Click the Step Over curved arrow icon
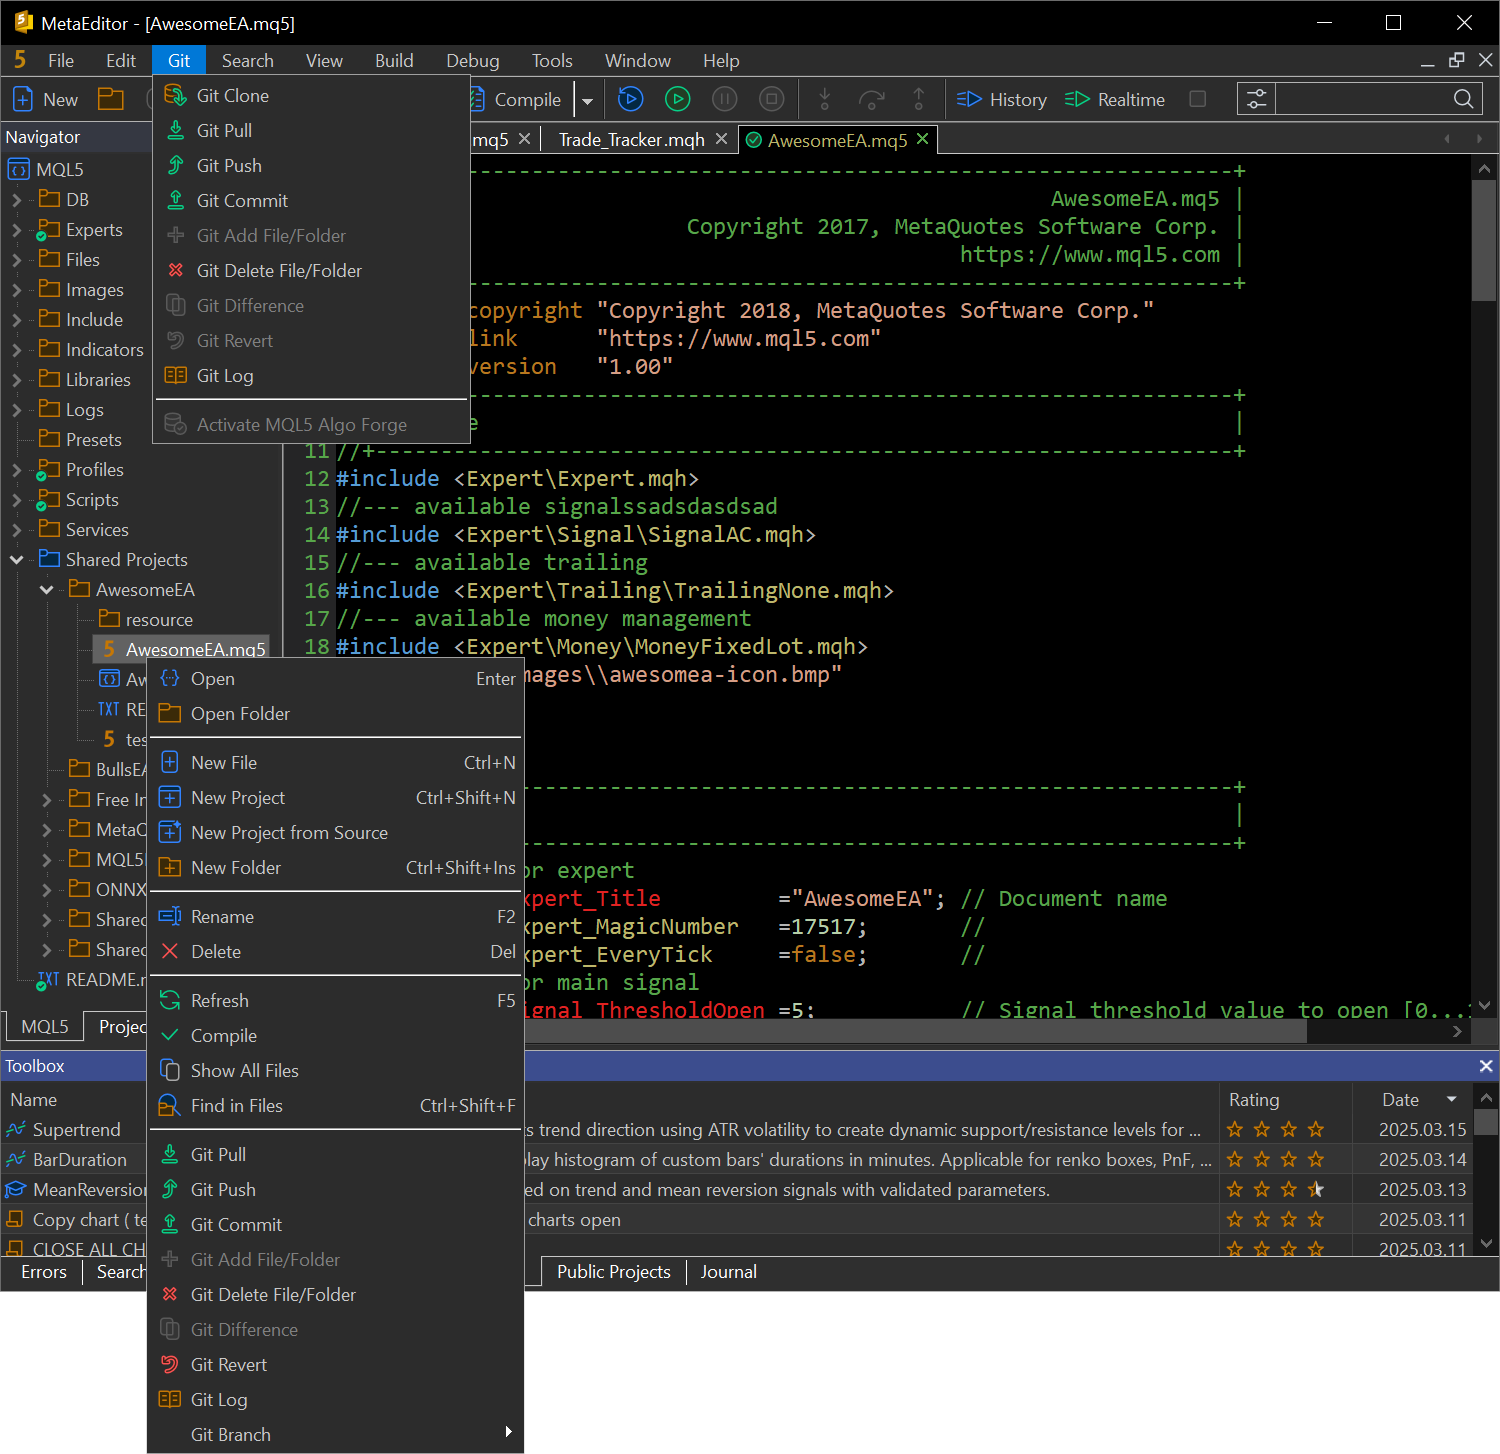1500x1454 pixels. point(871,99)
